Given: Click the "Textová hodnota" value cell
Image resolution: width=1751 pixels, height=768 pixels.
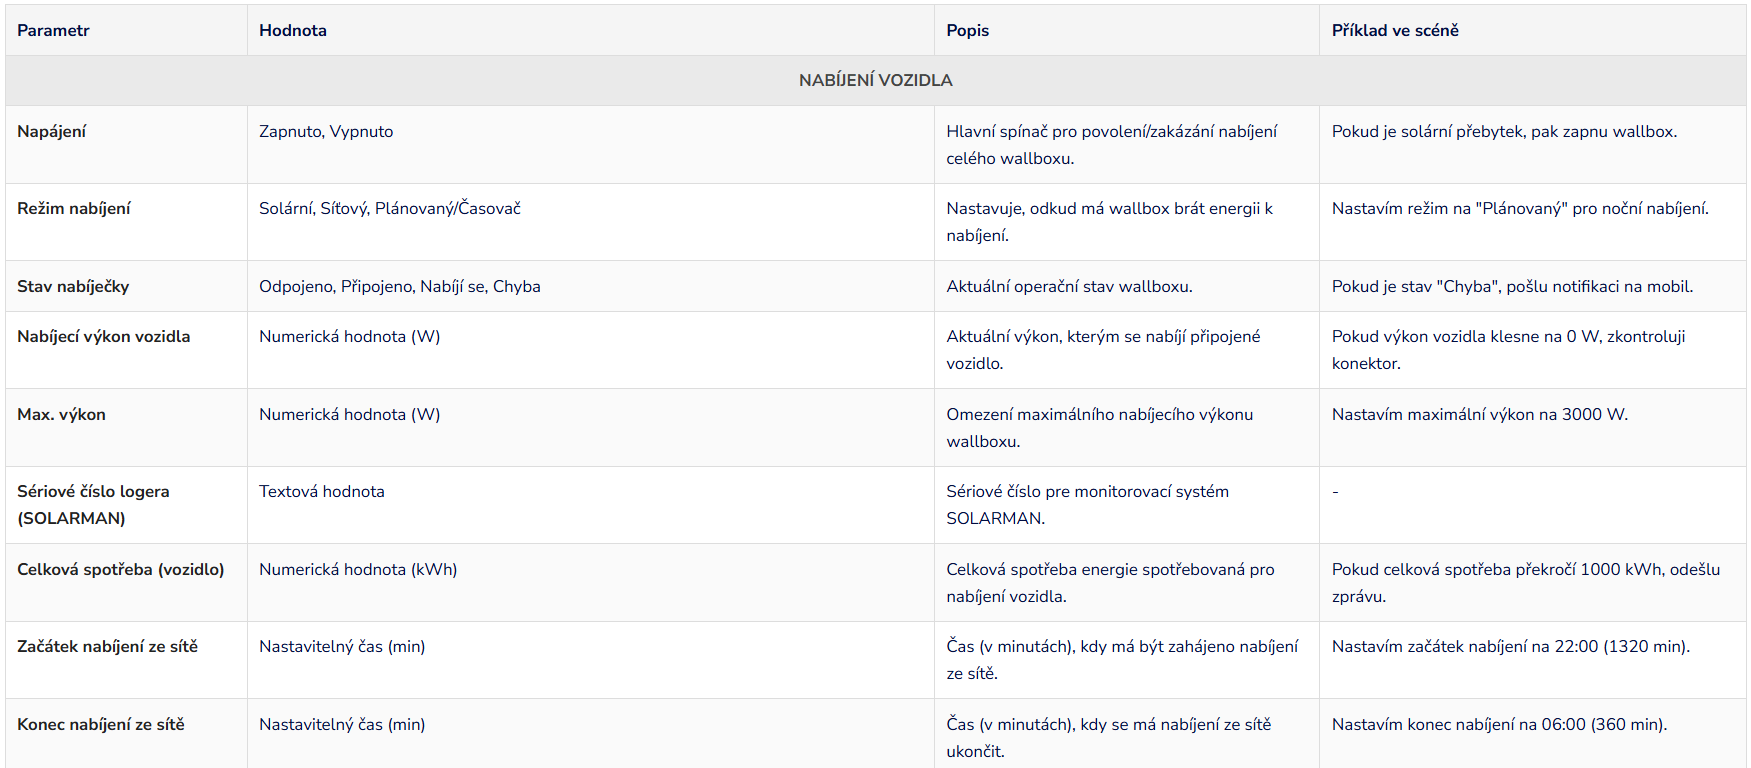Looking at the screenshot, I should (x=321, y=491).
